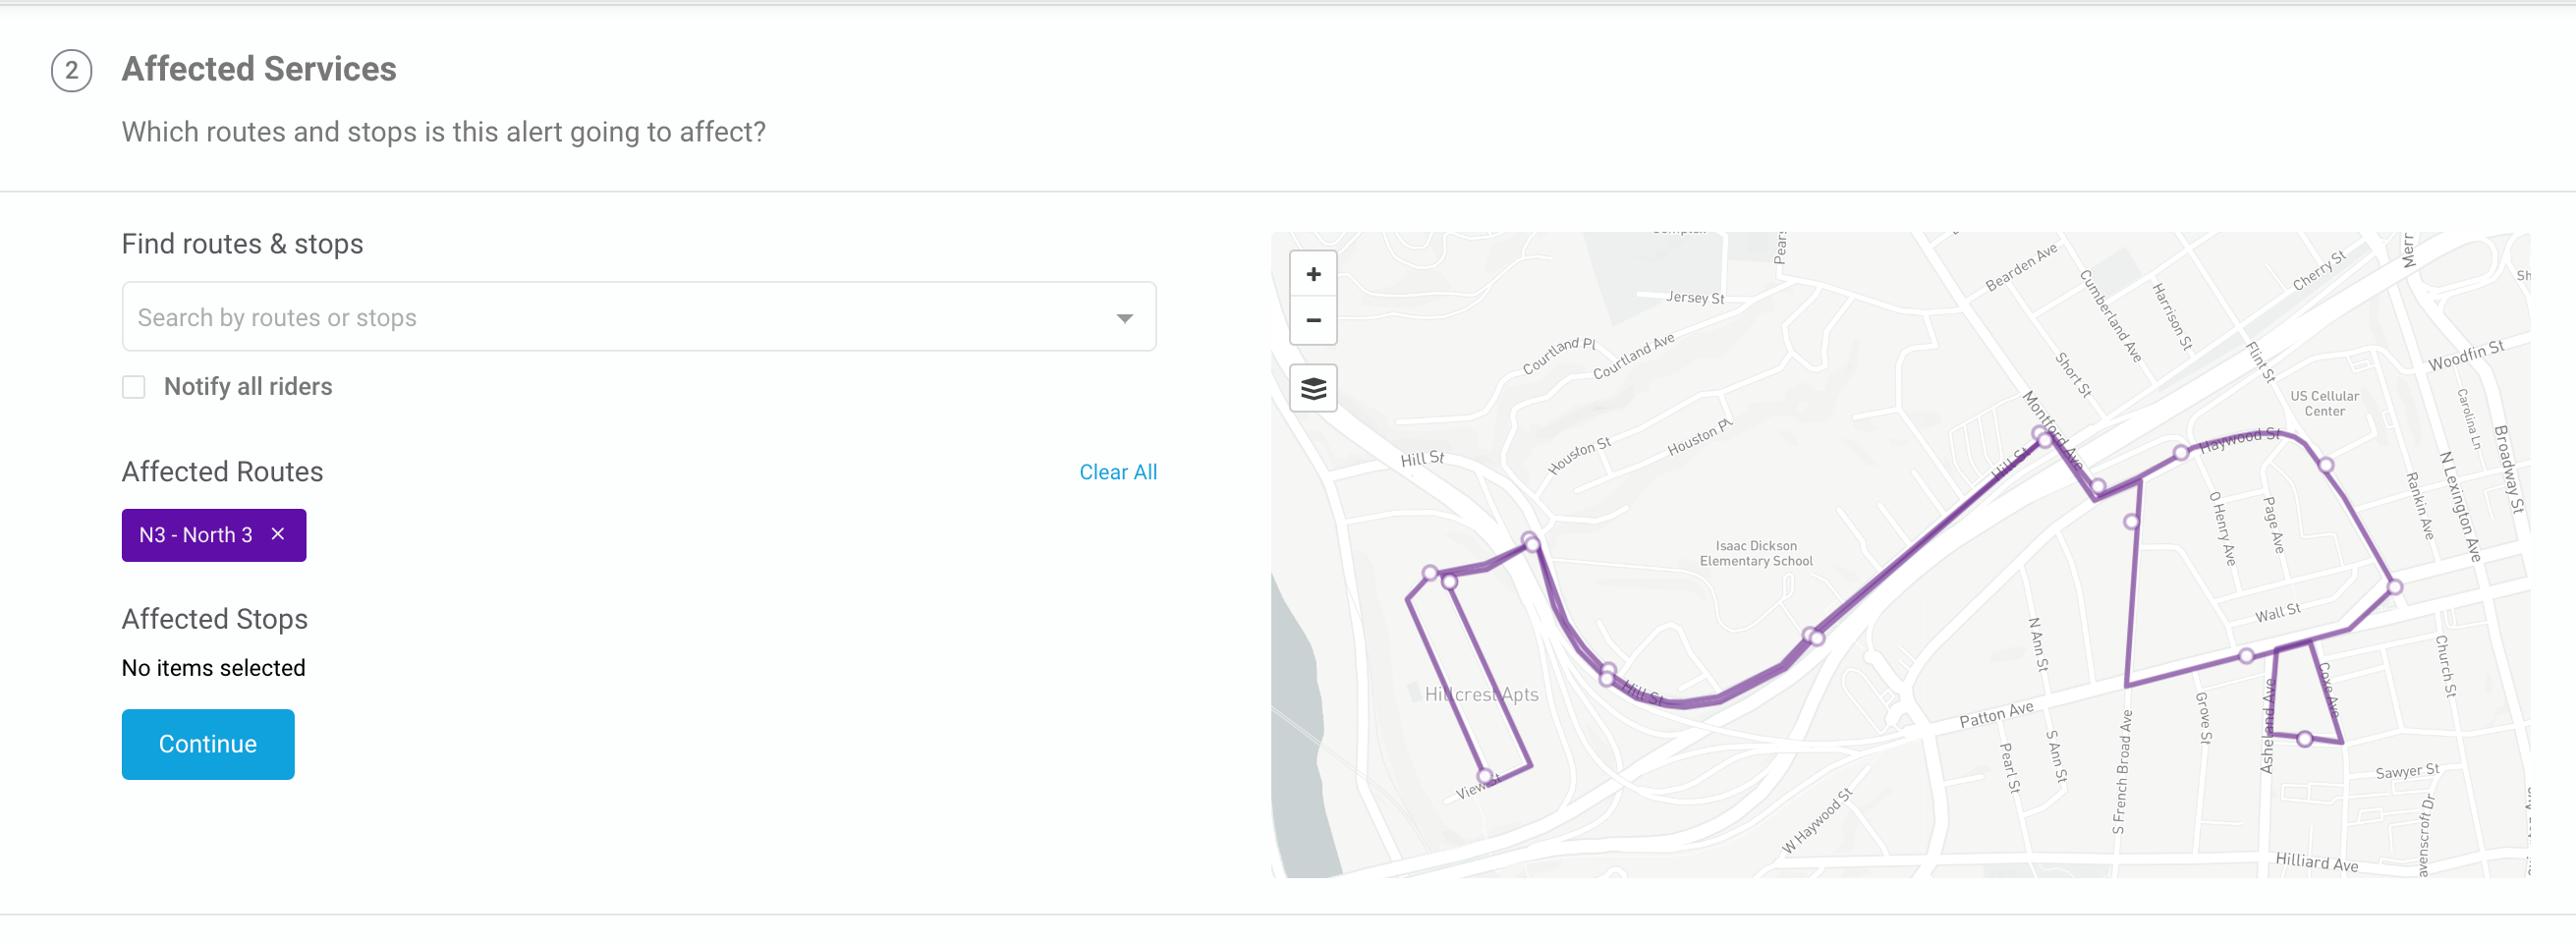The image size is (2576, 943).
Task: Select the stop marker near Haywood St
Action: [2181, 453]
